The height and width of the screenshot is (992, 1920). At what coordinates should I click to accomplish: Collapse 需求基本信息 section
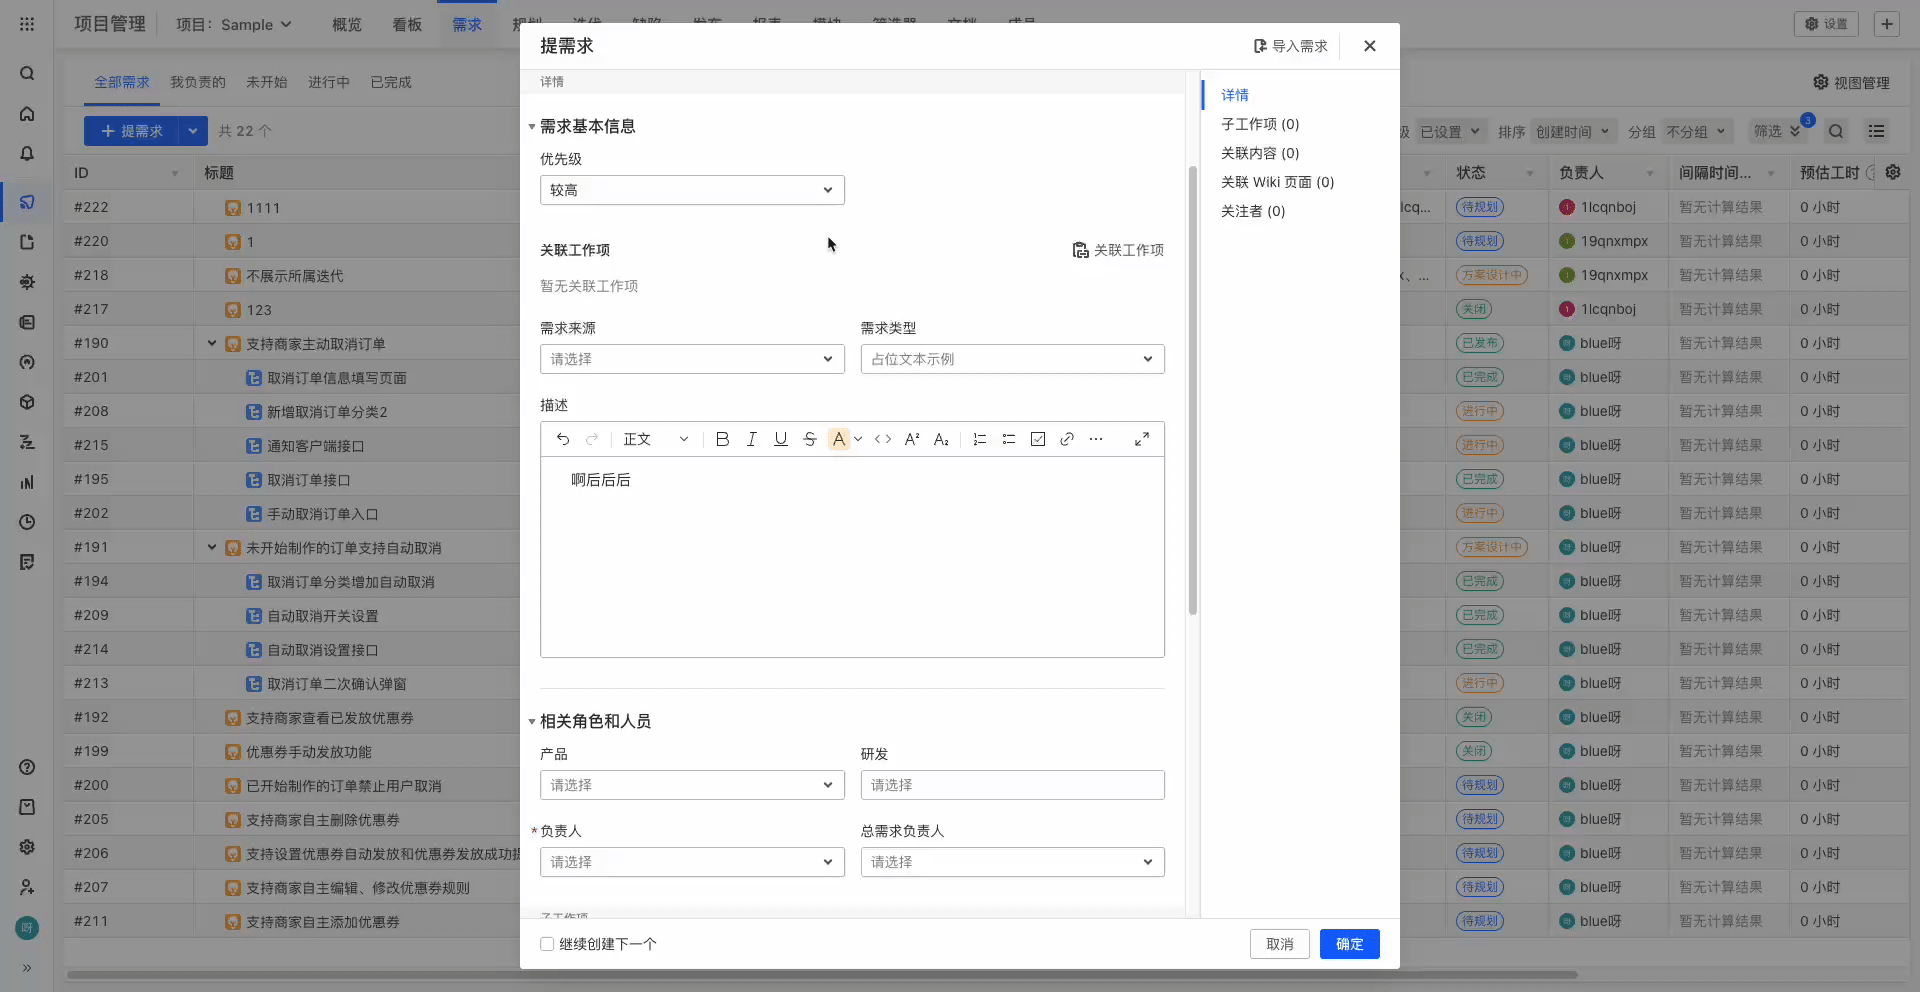[x=532, y=127]
